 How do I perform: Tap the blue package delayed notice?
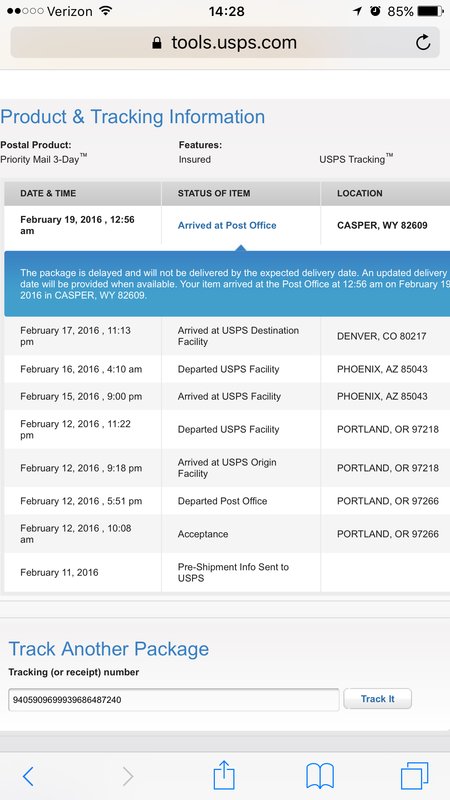pyautogui.click(x=227, y=284)
